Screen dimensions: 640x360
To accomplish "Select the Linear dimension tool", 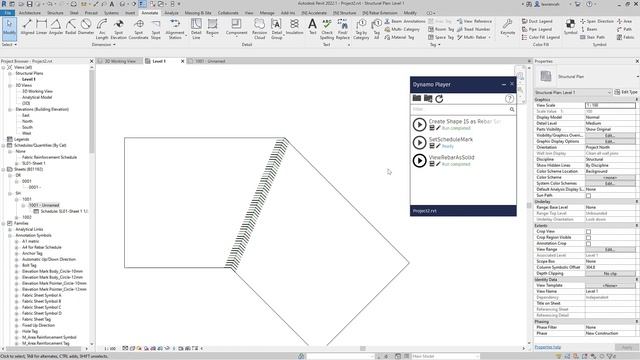I will 42,27.
